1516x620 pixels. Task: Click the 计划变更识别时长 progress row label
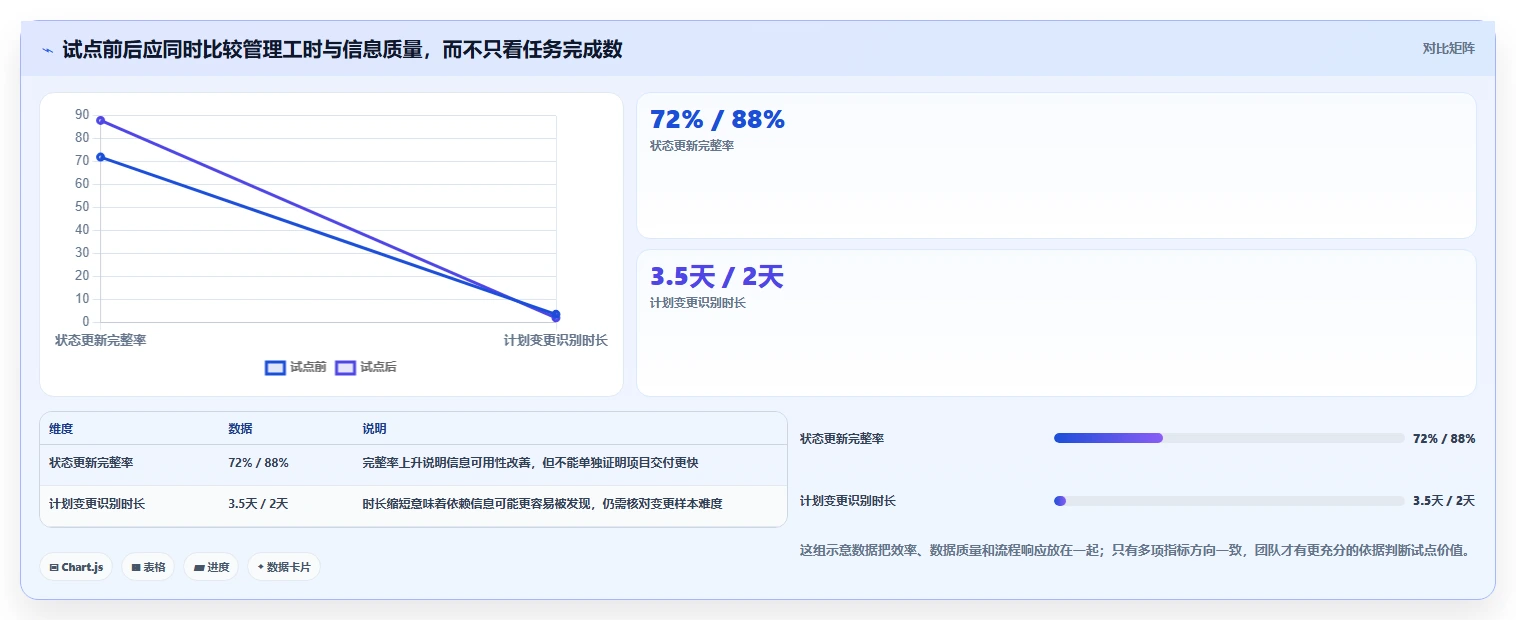pos(848,501)
